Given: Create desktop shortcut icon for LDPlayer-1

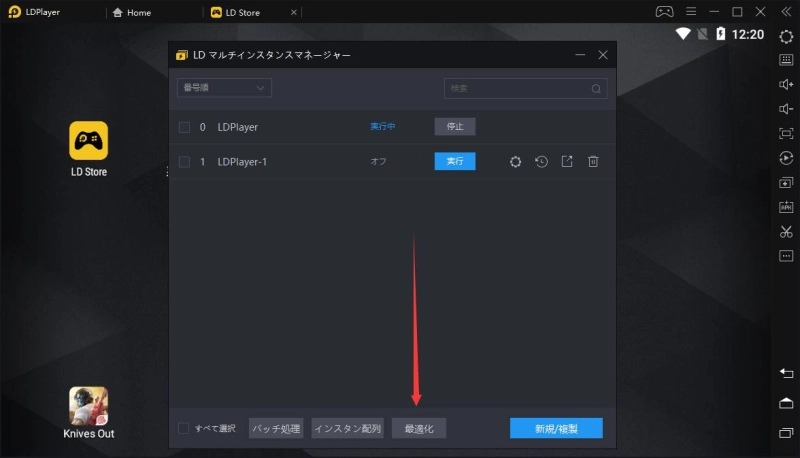Looking at the screenshot, I should pos(567,162).
